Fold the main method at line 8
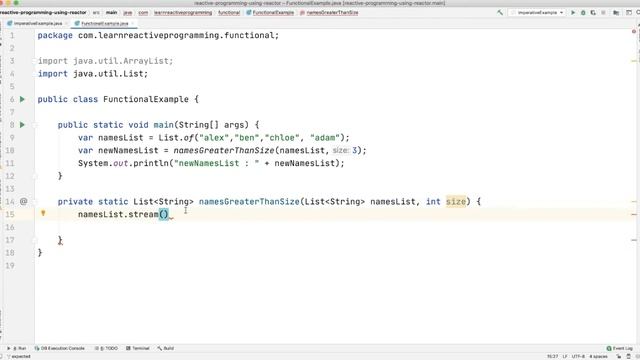Screen dimensions: 640x360 [x=35, y=124]
